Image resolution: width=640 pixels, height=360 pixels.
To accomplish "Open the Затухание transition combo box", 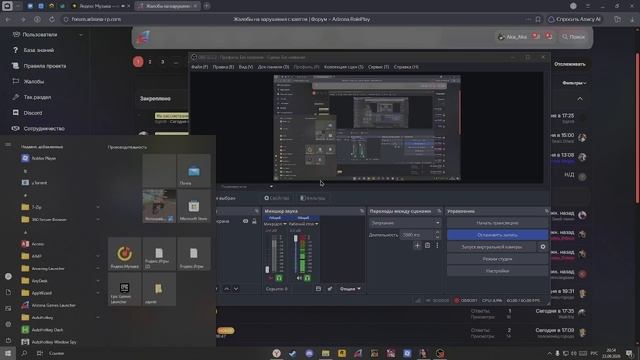I will click(x=405, y=223).
